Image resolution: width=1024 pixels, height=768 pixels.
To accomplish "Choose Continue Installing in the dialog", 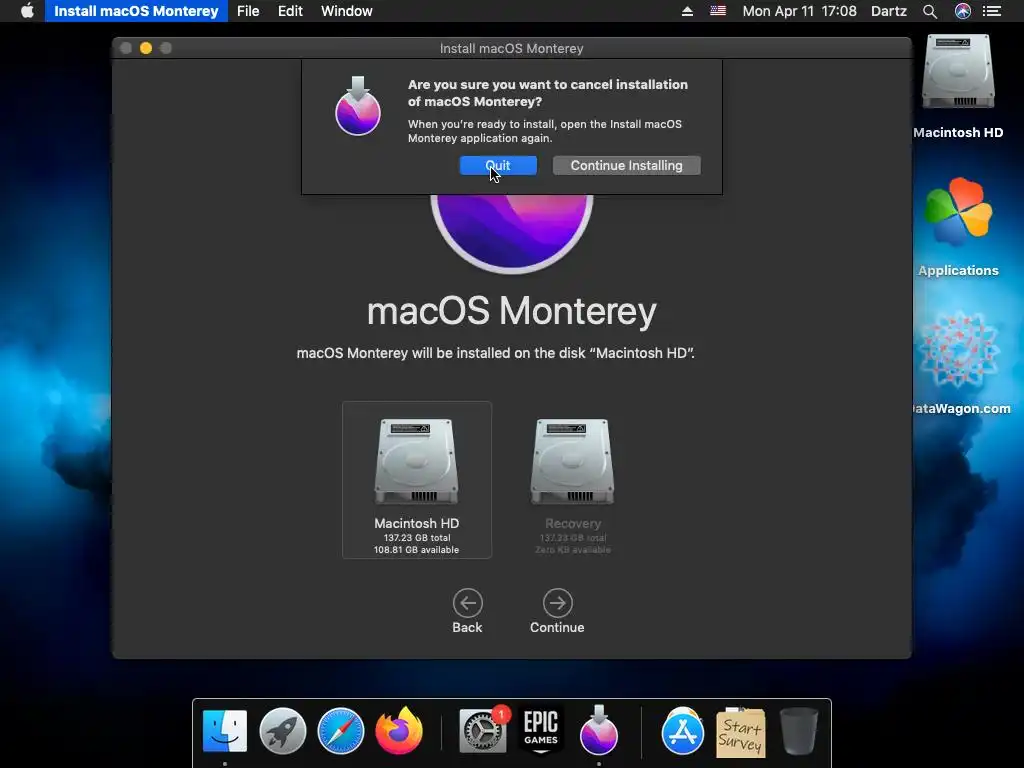I will pyautogui.click(x=626, y=165).
